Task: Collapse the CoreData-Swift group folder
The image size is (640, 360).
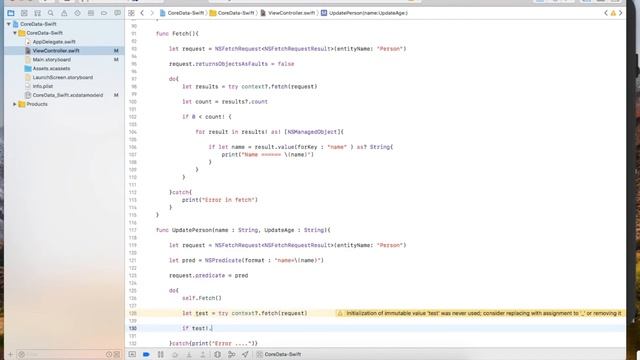Action: click(15, 33)
